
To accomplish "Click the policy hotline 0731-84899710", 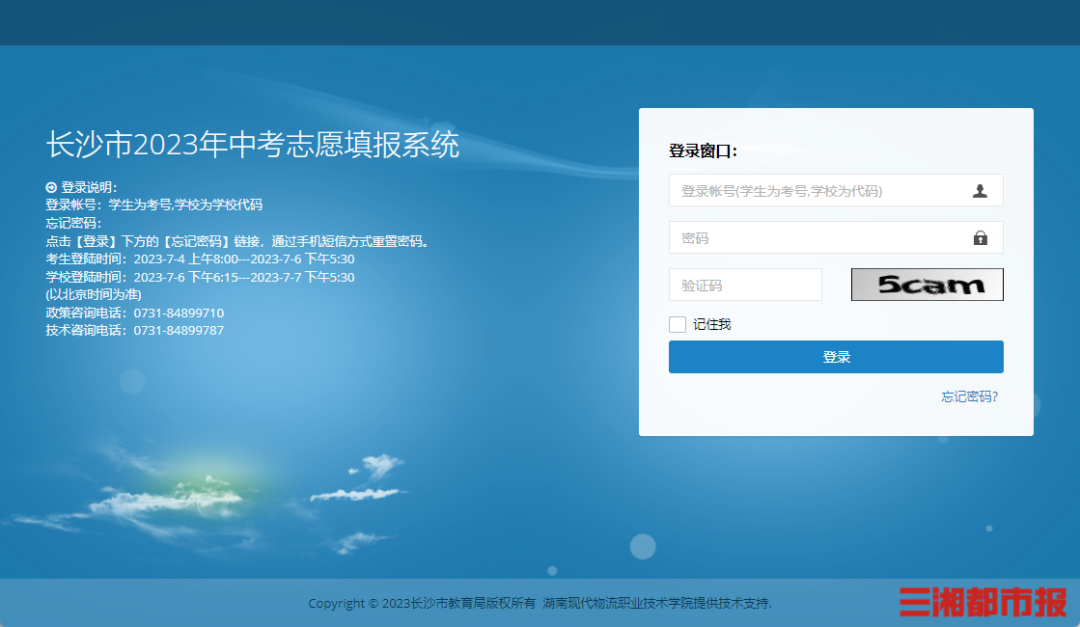I will 178,313.
